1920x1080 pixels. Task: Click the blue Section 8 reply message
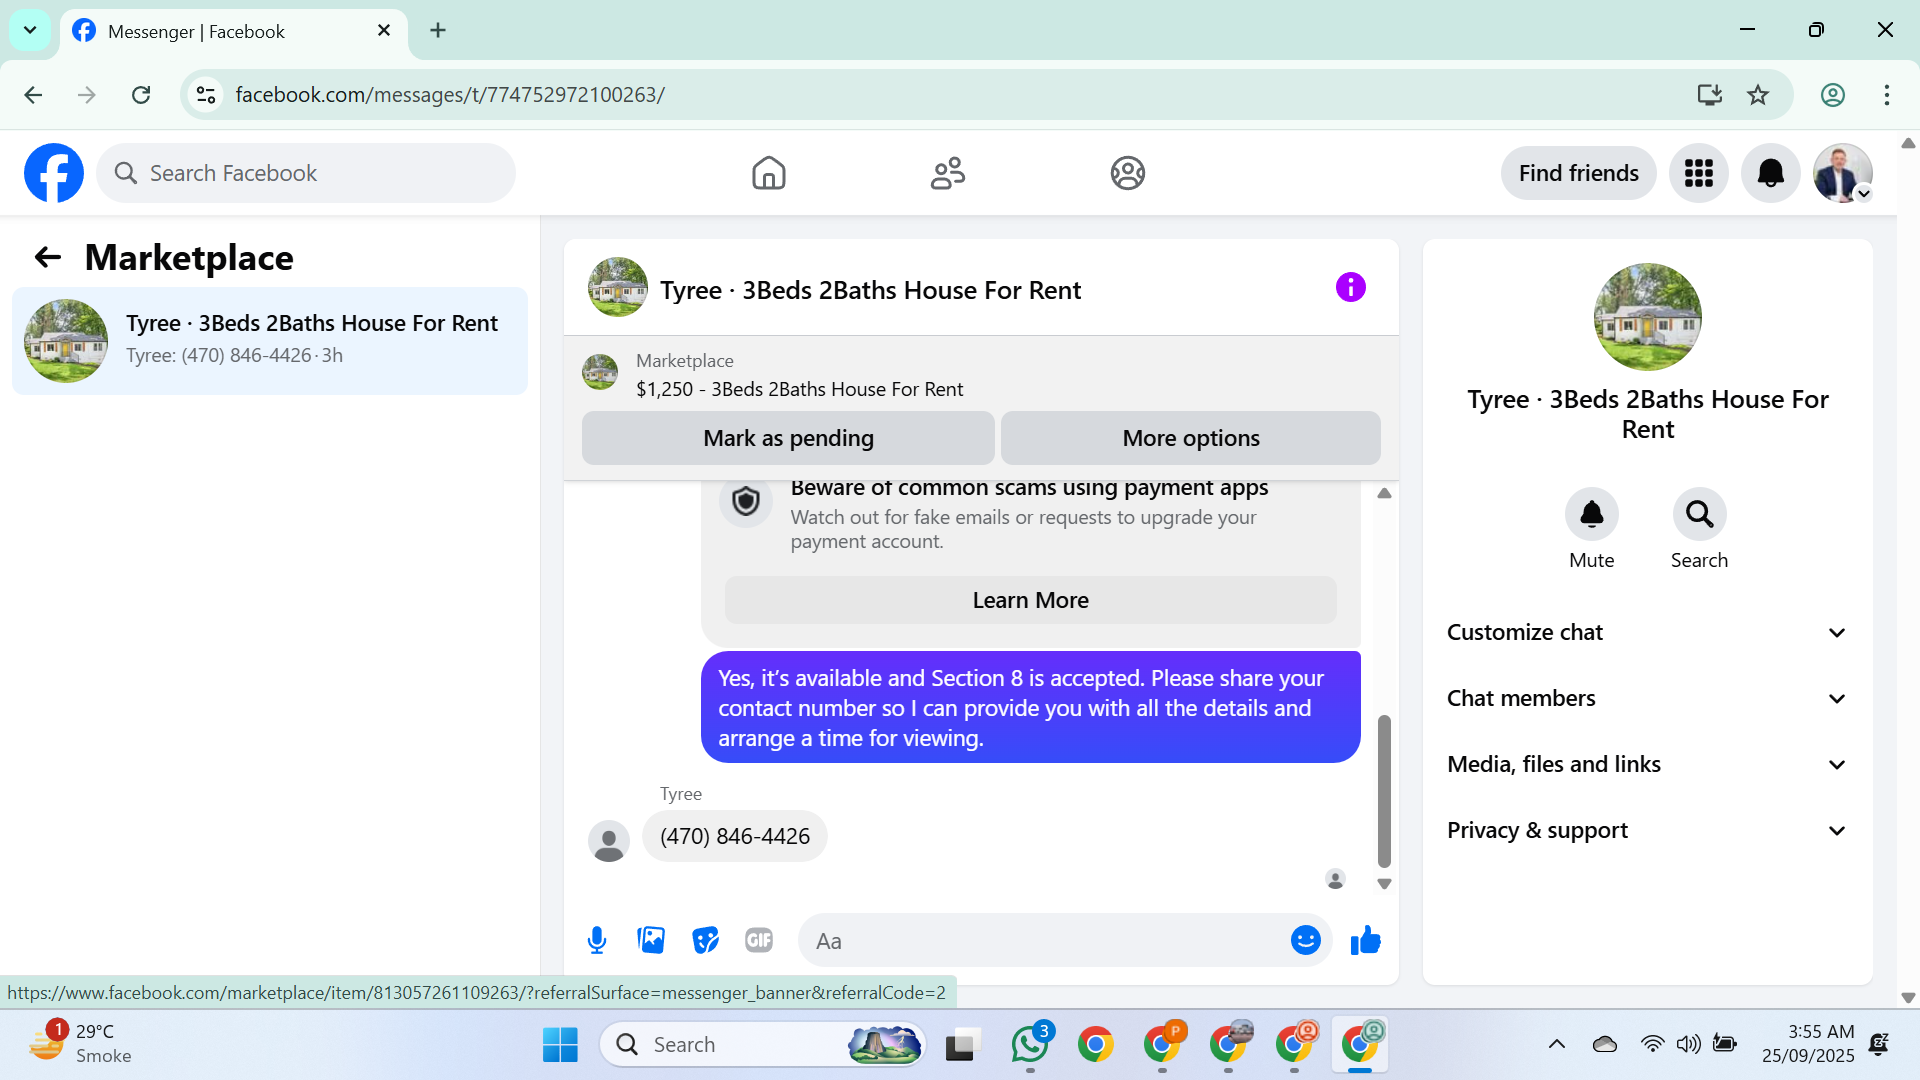(x=1030, y=707)
